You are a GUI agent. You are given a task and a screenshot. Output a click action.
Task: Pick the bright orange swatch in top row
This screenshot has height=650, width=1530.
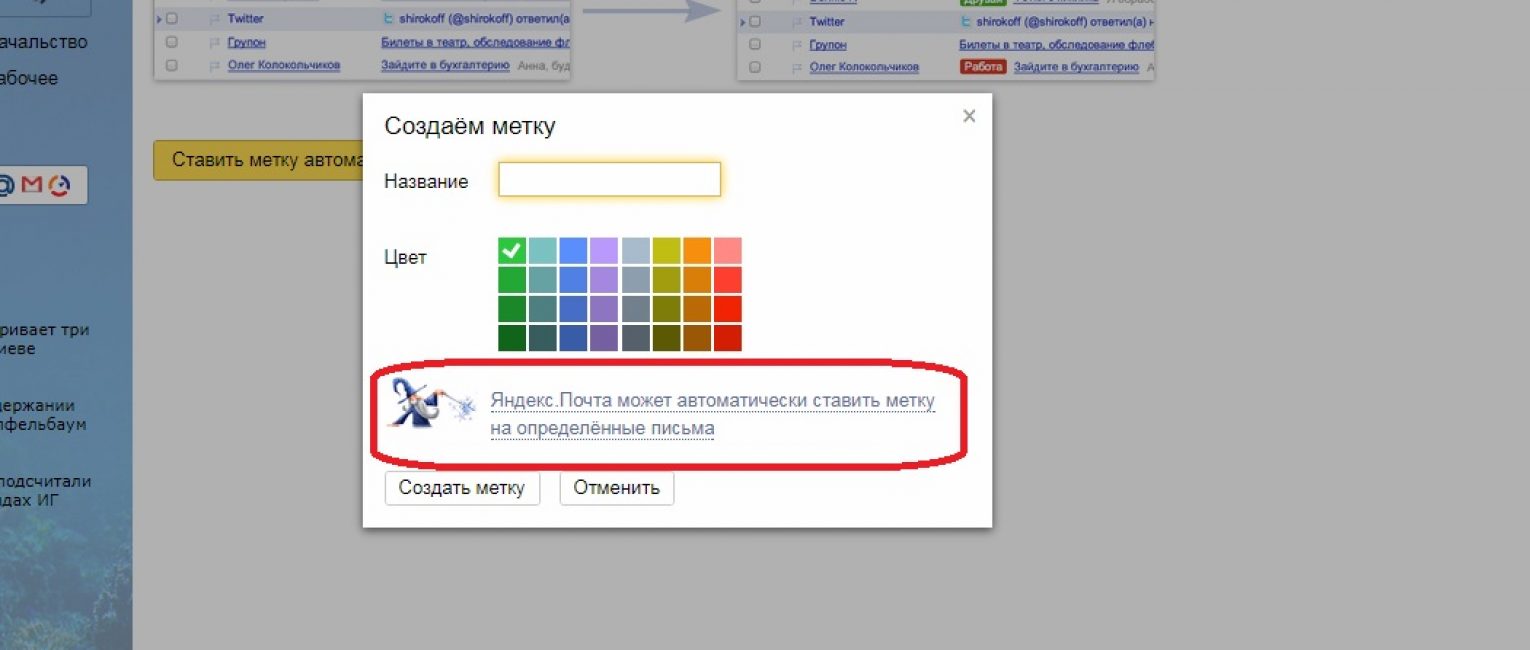pyautogui.click(x=697, y=251)
